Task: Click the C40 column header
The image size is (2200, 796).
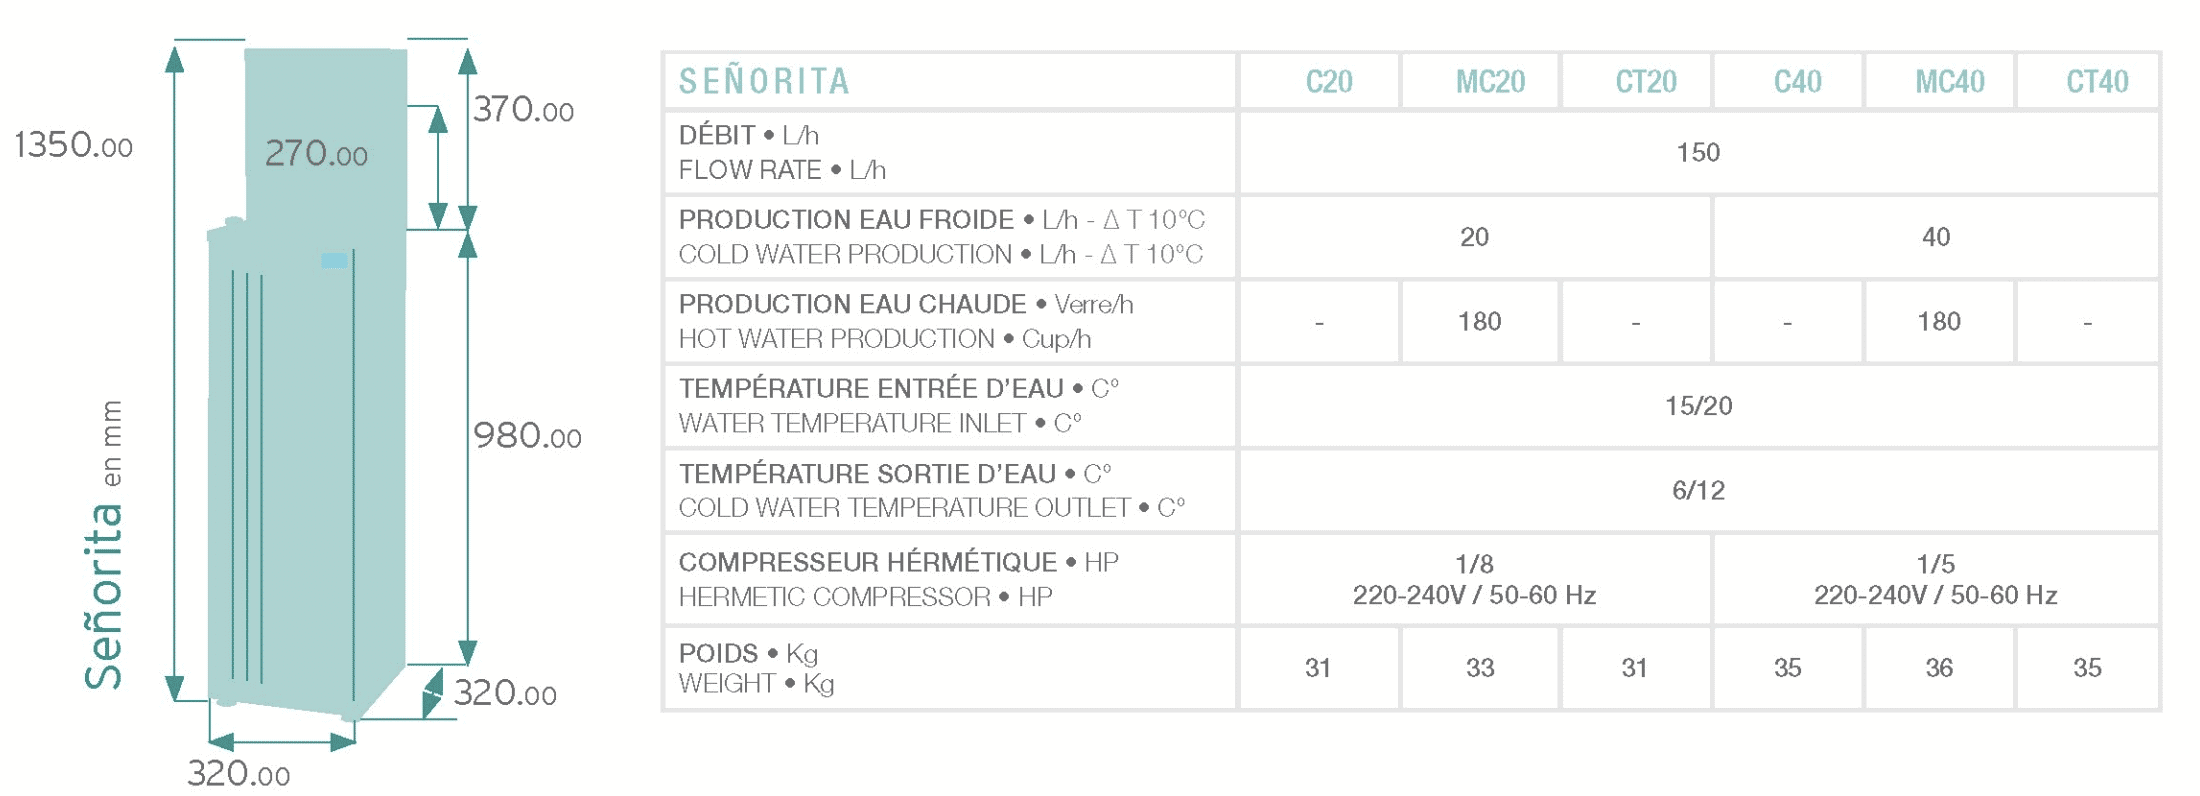Action: tap(1797, 81)
